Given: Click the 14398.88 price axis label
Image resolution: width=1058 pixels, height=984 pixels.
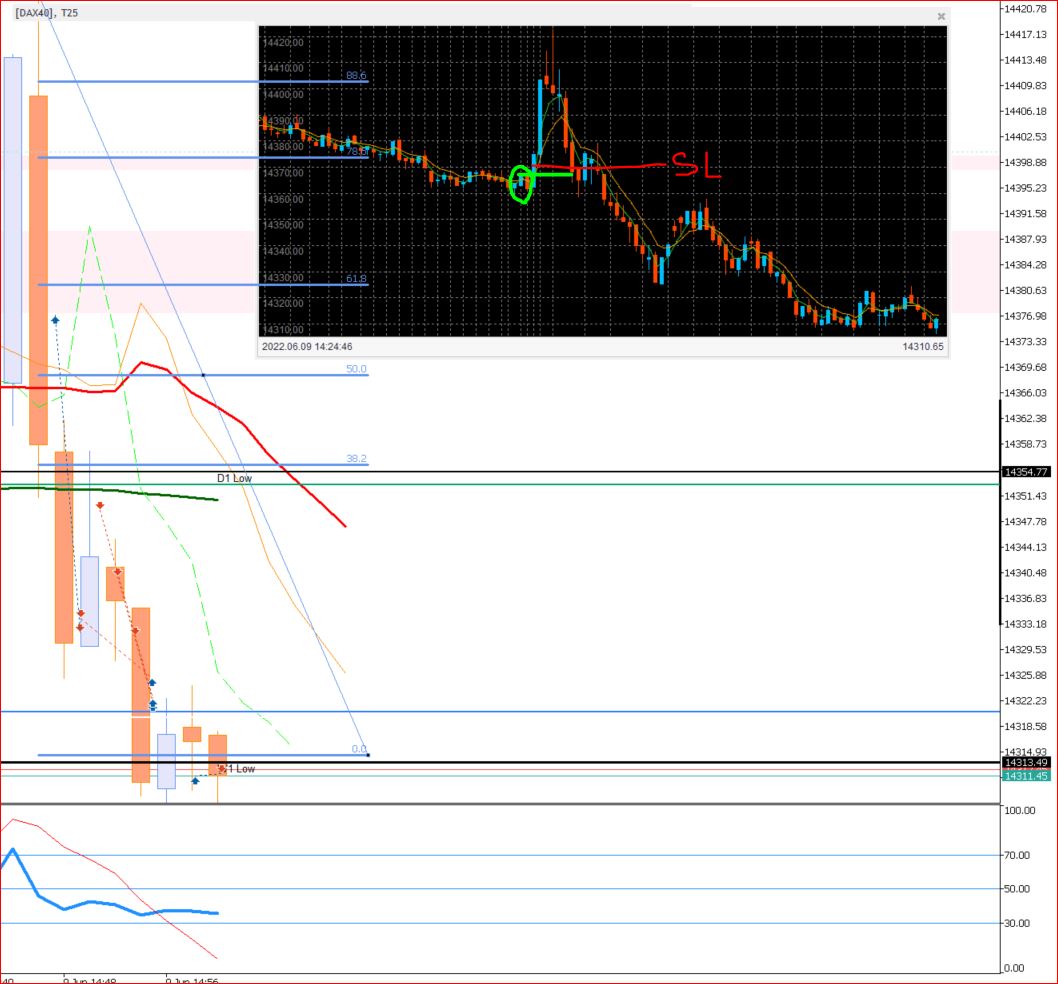Looking at the screenshot, I should pyautogui.click(x=1026, y=163).
